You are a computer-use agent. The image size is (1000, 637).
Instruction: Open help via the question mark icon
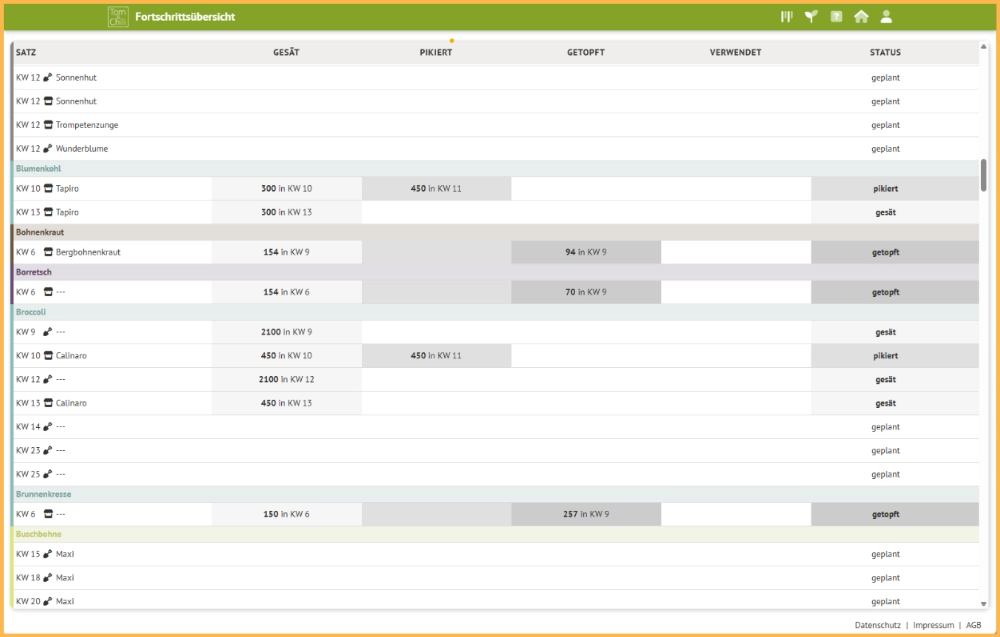point(836,17)
